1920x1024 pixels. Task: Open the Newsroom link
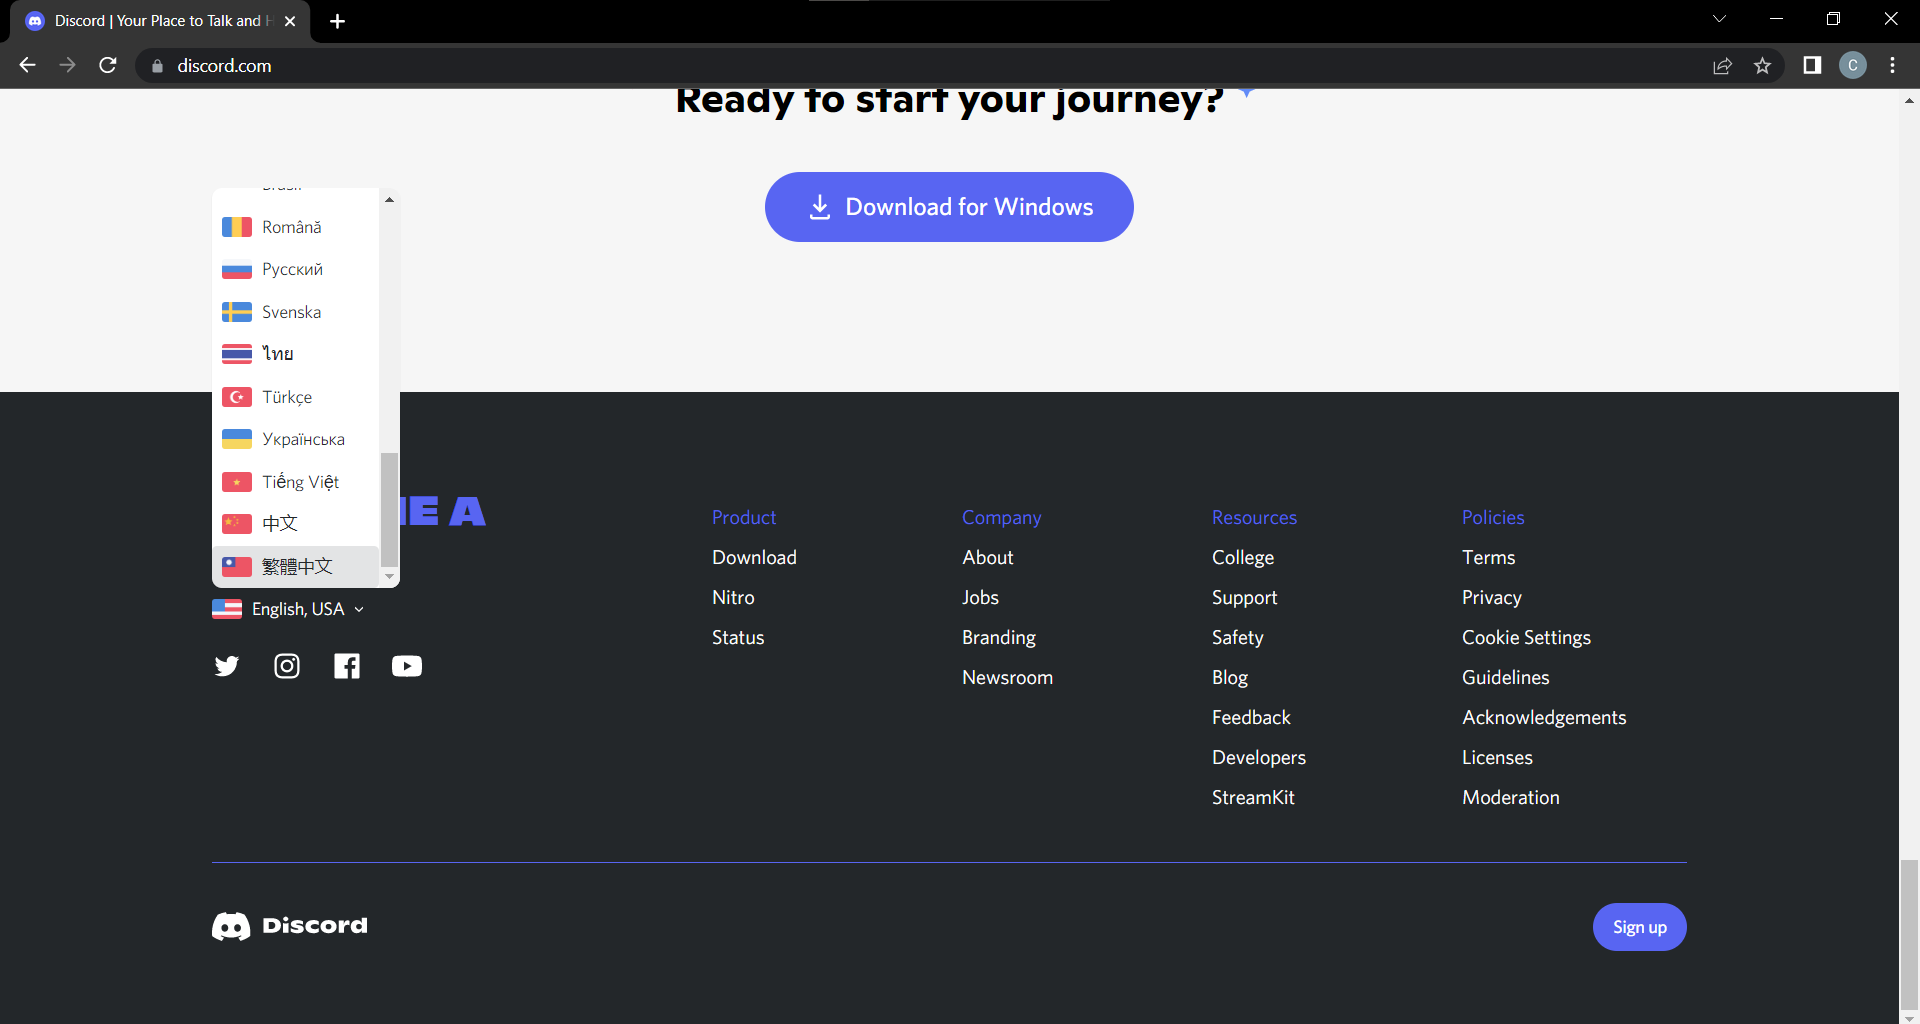click(x=1007, y=677)
